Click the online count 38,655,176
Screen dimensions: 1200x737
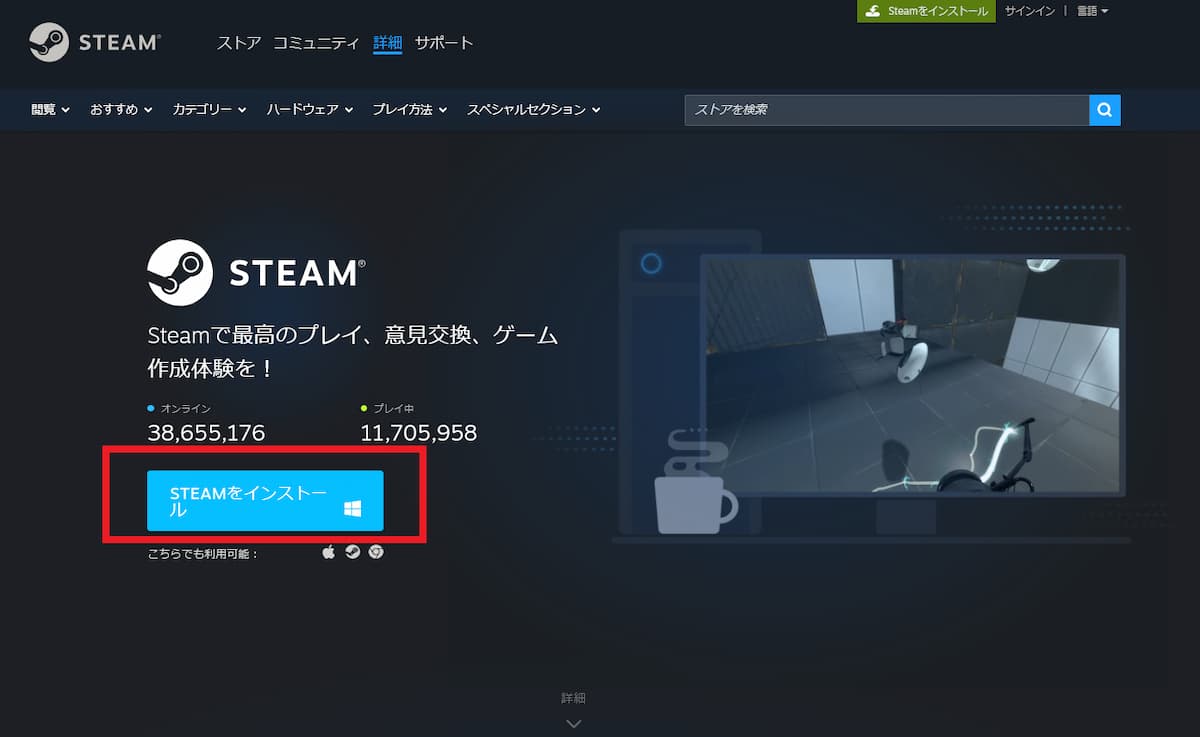tap(206, 433)
